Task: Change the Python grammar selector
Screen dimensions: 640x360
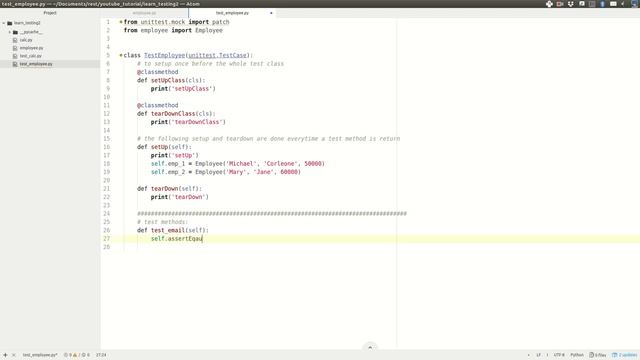Action: [577, 355]
